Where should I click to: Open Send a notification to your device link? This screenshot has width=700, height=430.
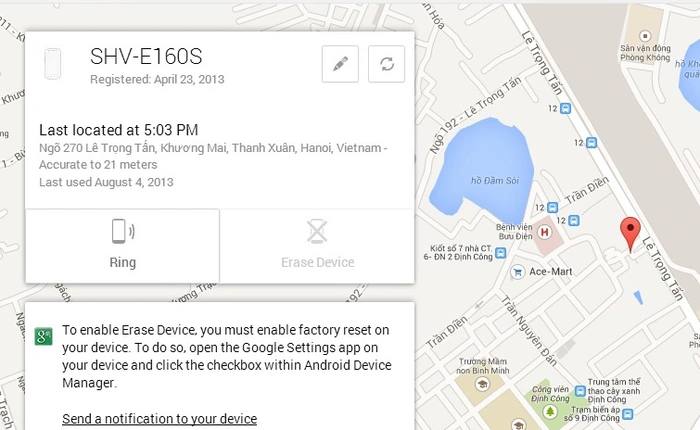coord(159,418)
